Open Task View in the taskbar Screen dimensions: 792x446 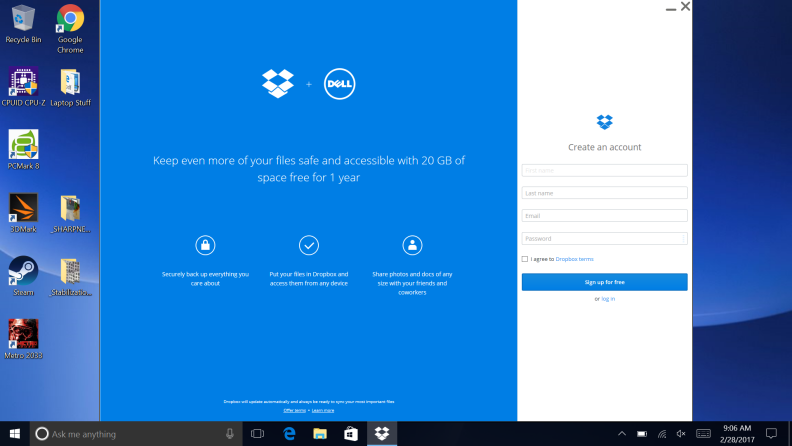[258, 434]
